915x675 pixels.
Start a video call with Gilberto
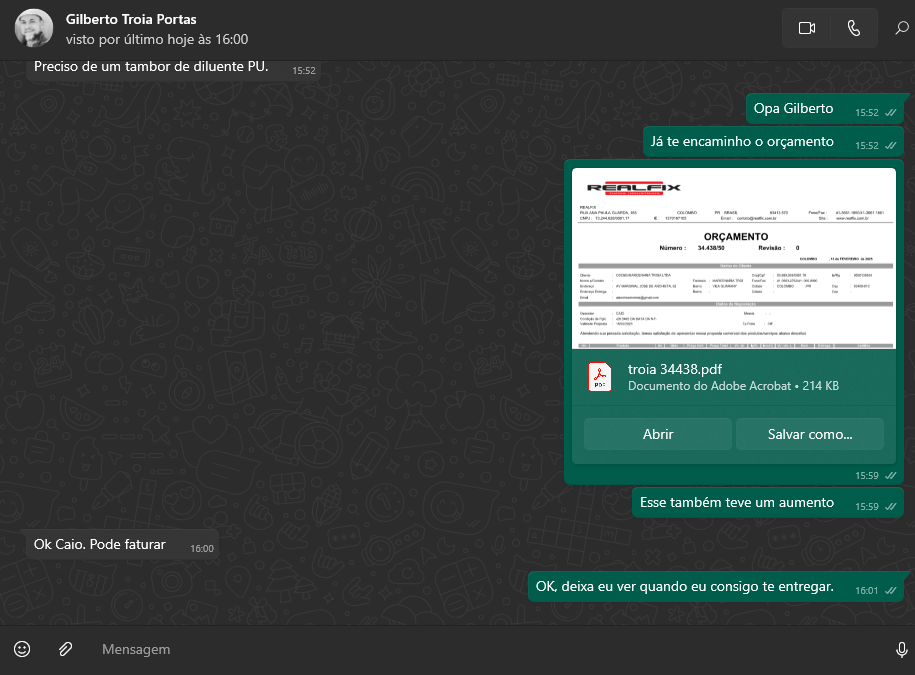coord(807,28)
